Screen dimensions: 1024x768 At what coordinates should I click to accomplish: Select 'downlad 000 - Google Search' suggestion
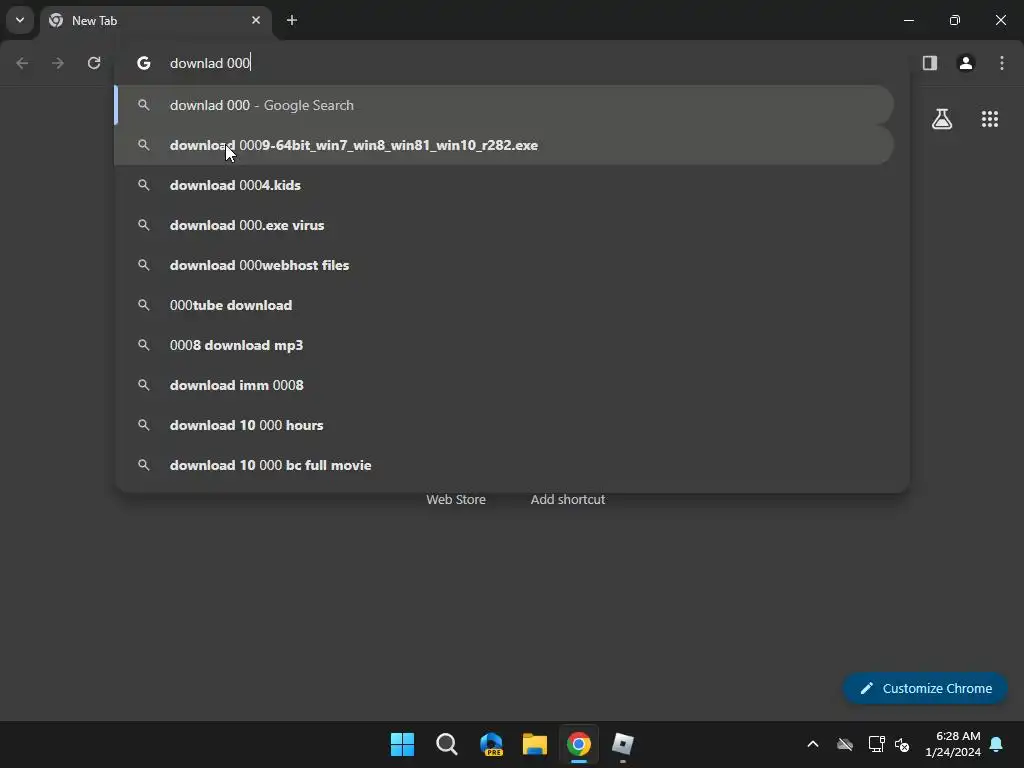pos(504,105)
